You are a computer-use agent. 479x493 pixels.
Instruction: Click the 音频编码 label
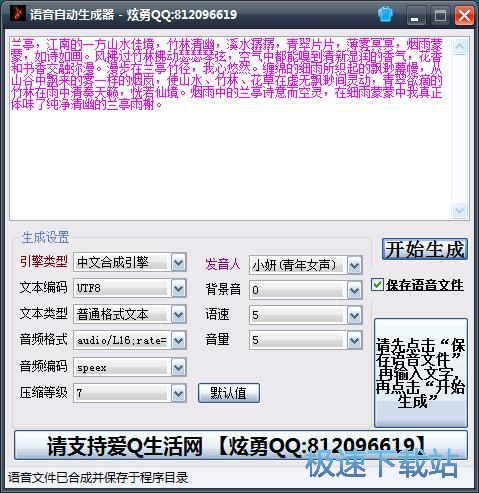[x=44, y=366]
